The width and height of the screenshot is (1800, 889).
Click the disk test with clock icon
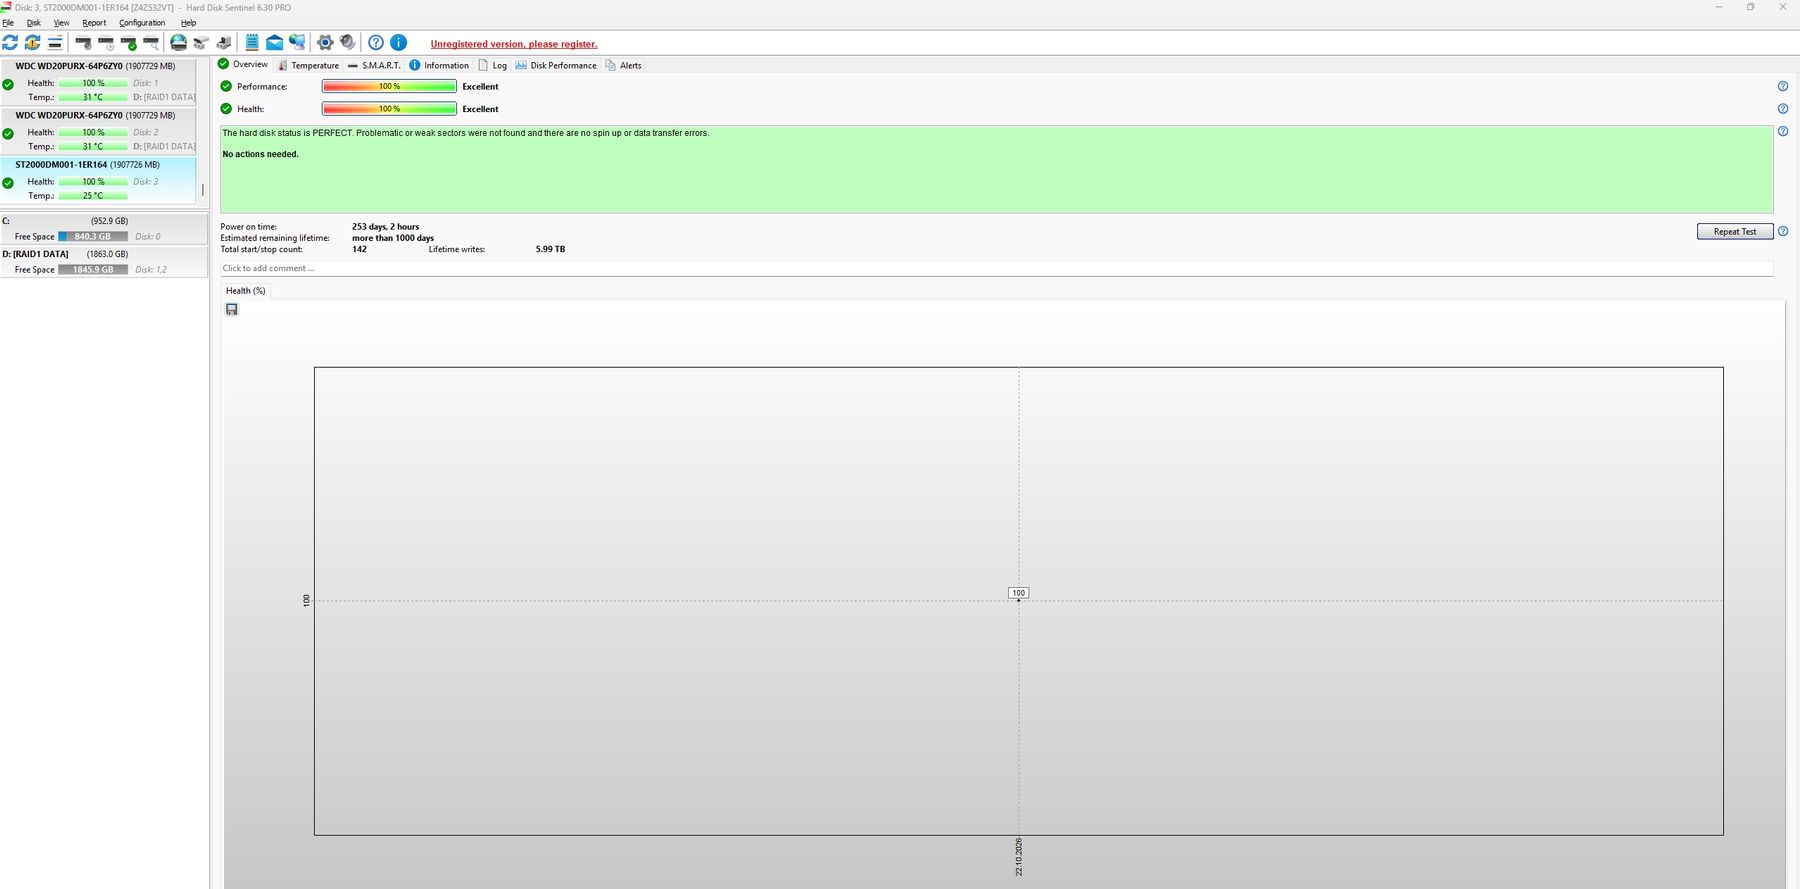106,43
